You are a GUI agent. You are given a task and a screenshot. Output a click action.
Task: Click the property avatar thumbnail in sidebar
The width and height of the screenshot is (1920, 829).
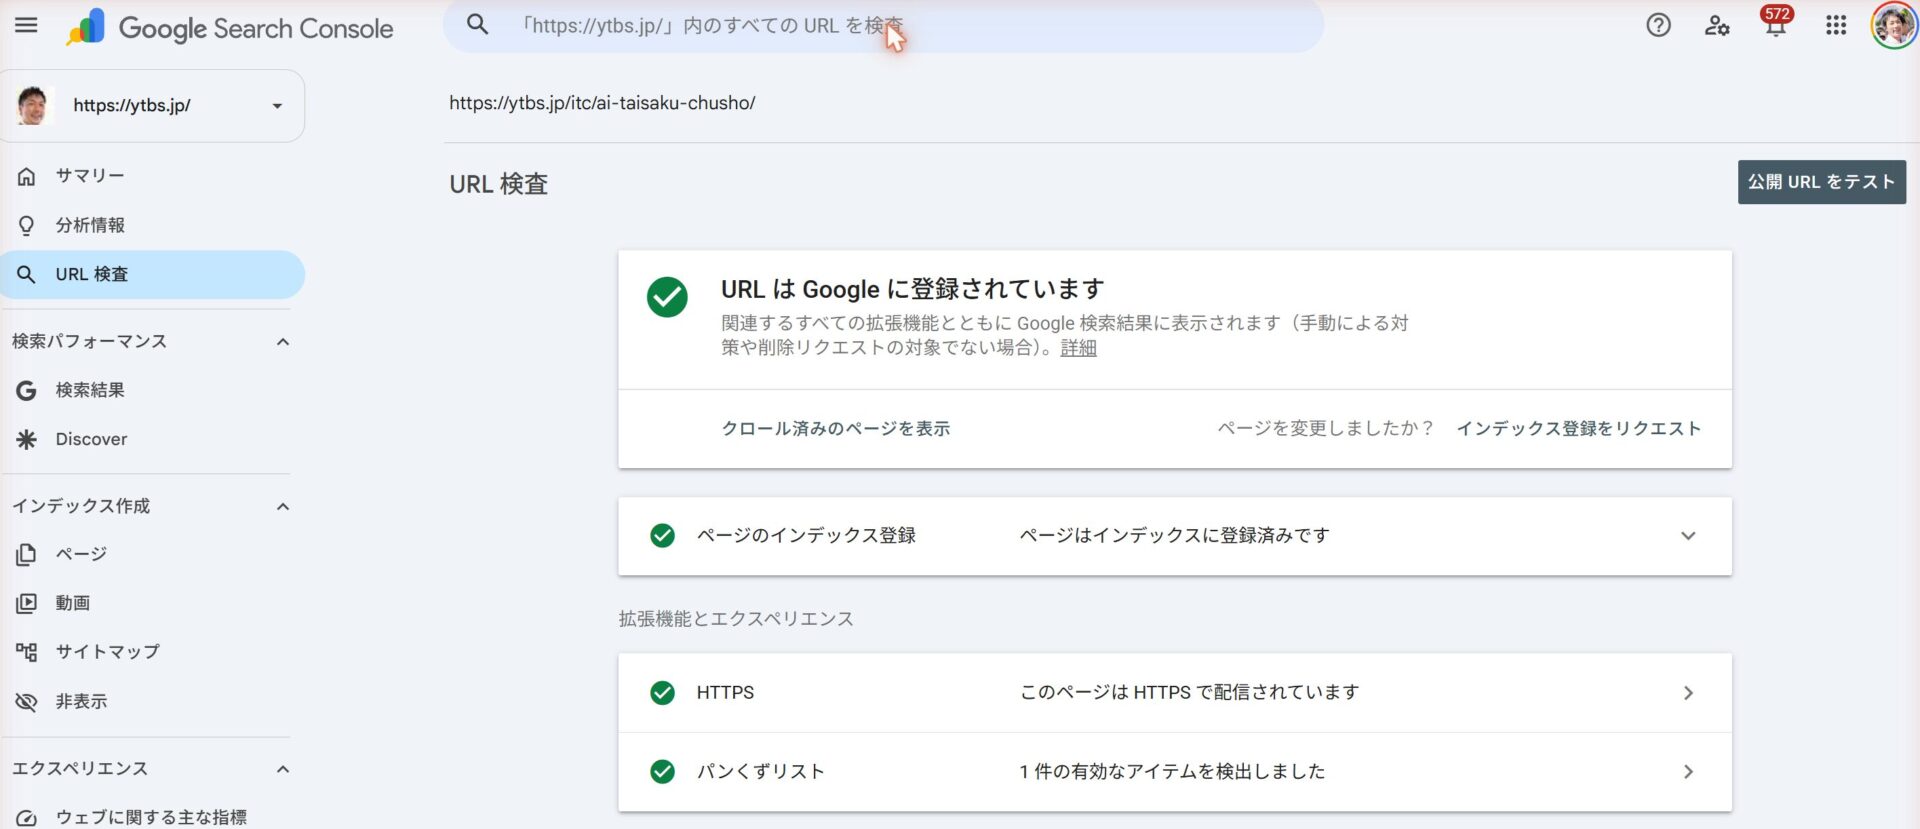[33, 105]
